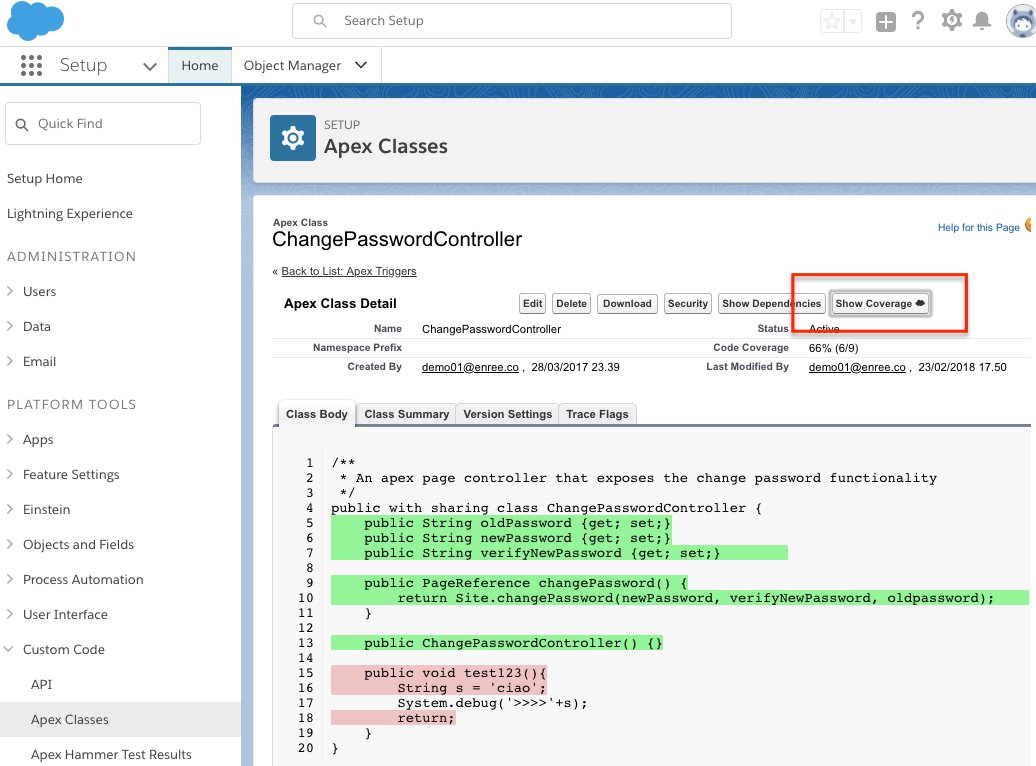This screenshot has width=1036, height=766.
Task: Click the Edit button
Action: 533,303
